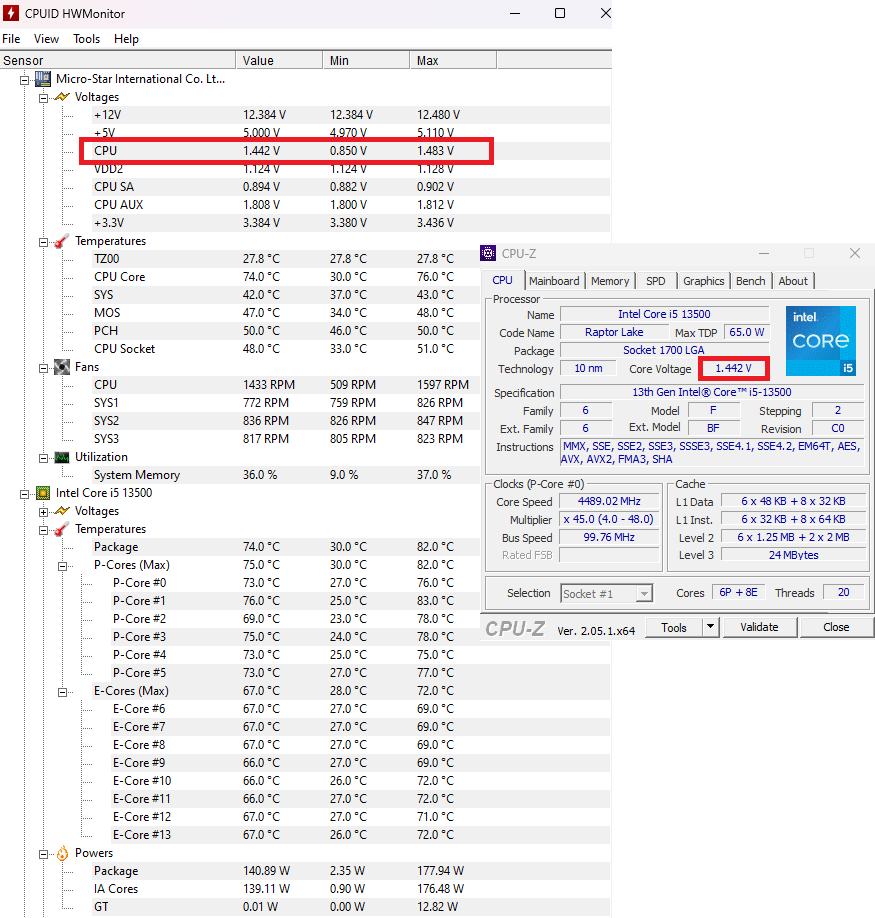Click the Level 3 24 MBytes cache field
The height and width of the screenshot is (918, 875).
pos(793,555)
